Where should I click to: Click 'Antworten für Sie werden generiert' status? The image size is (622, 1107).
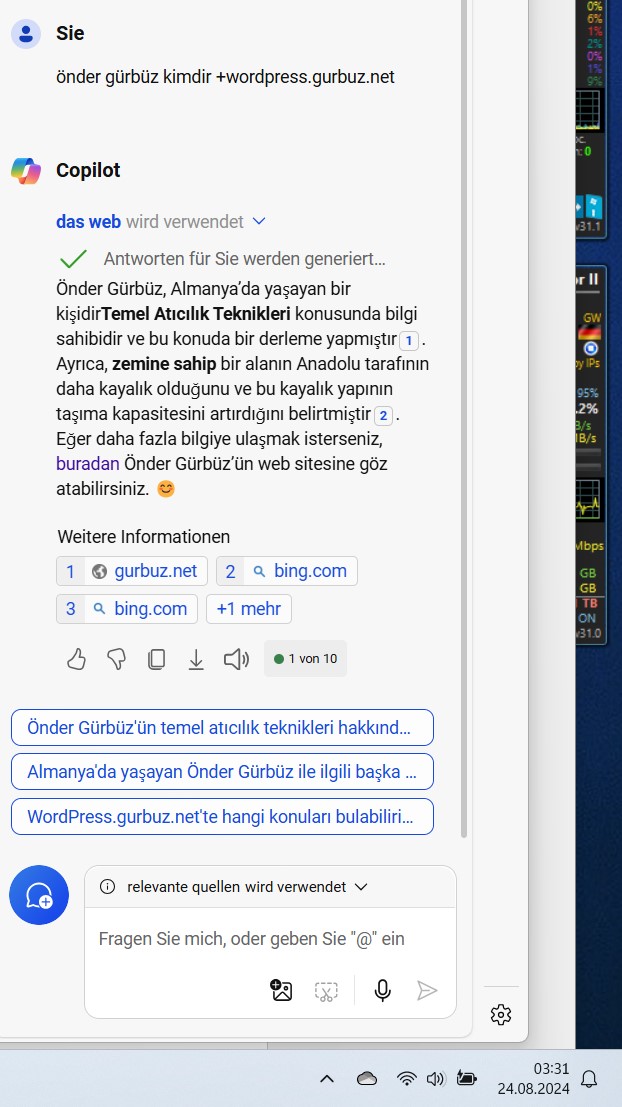pos(244,259)
